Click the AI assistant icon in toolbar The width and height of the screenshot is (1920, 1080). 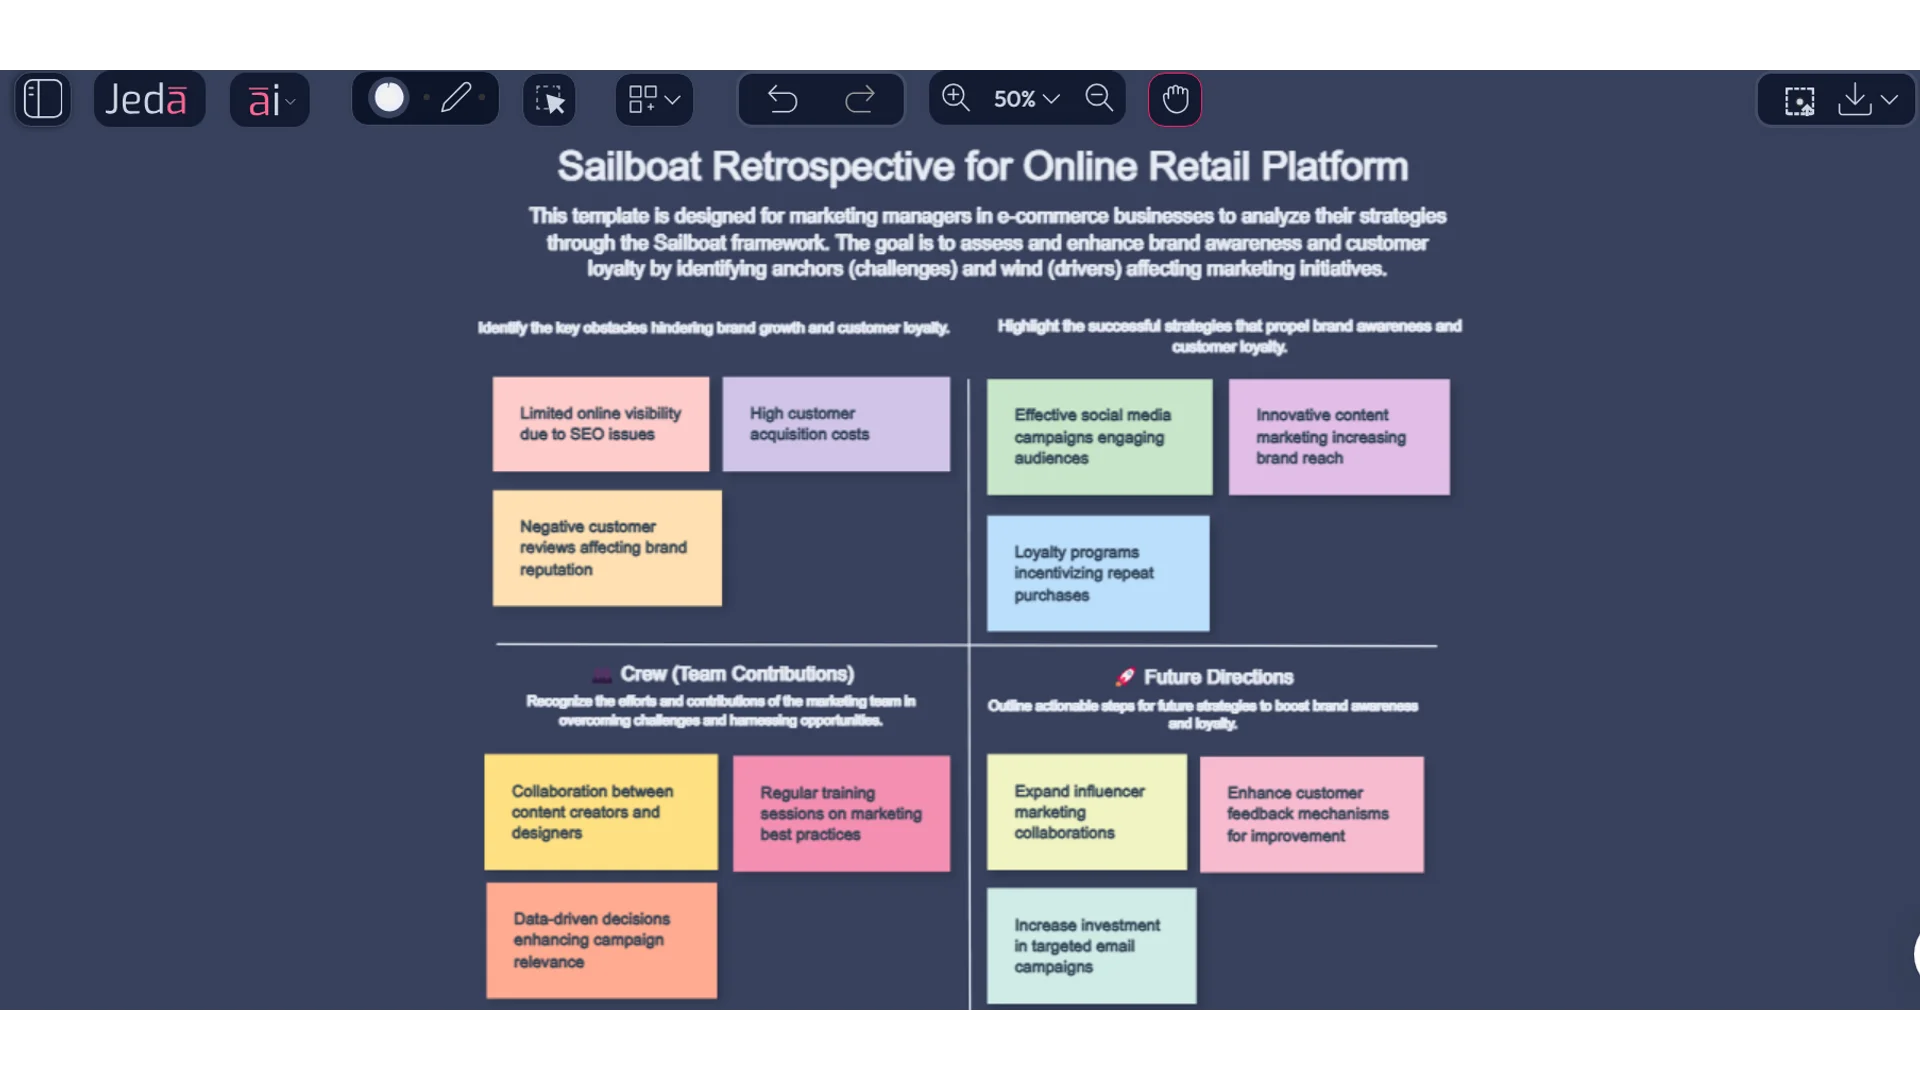click(269, 98)
